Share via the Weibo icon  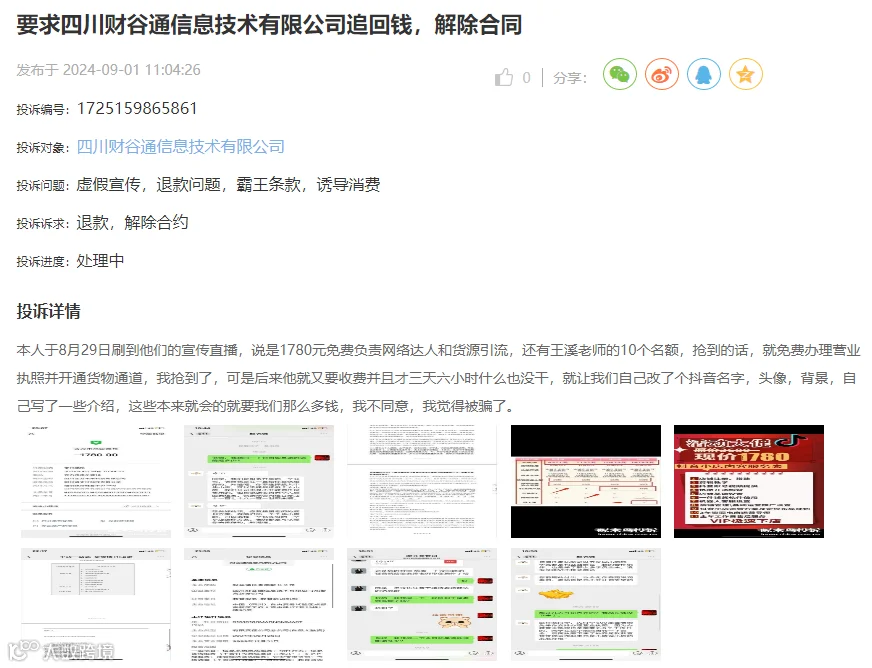(x=662, y=74)
